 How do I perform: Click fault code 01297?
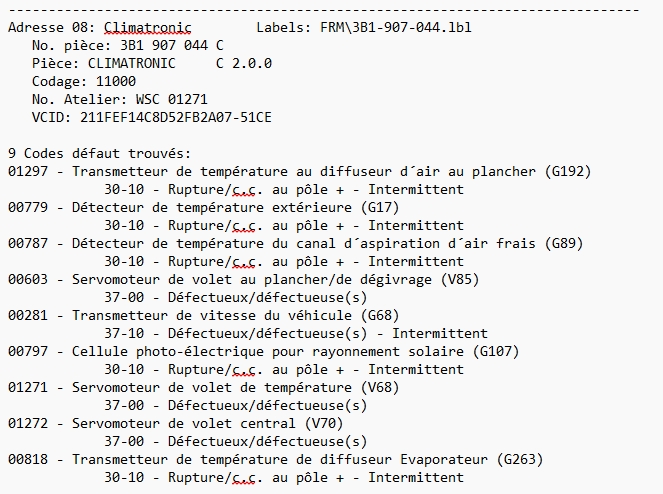[28, 171]
